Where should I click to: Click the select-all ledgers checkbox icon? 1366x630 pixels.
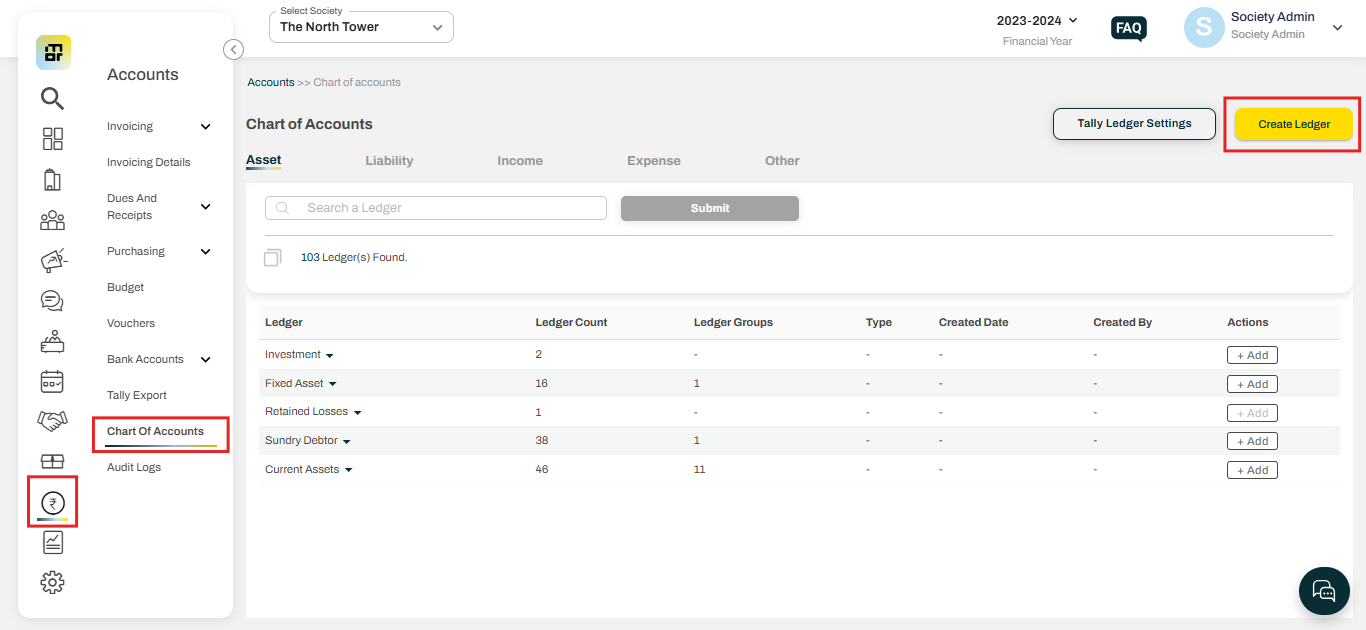click(x=272, y=258)
